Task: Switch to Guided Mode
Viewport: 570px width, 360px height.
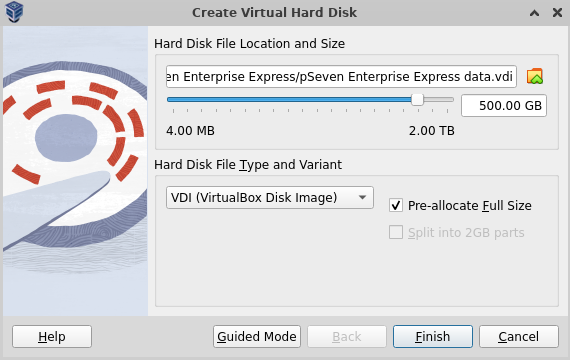Action: 257,336
